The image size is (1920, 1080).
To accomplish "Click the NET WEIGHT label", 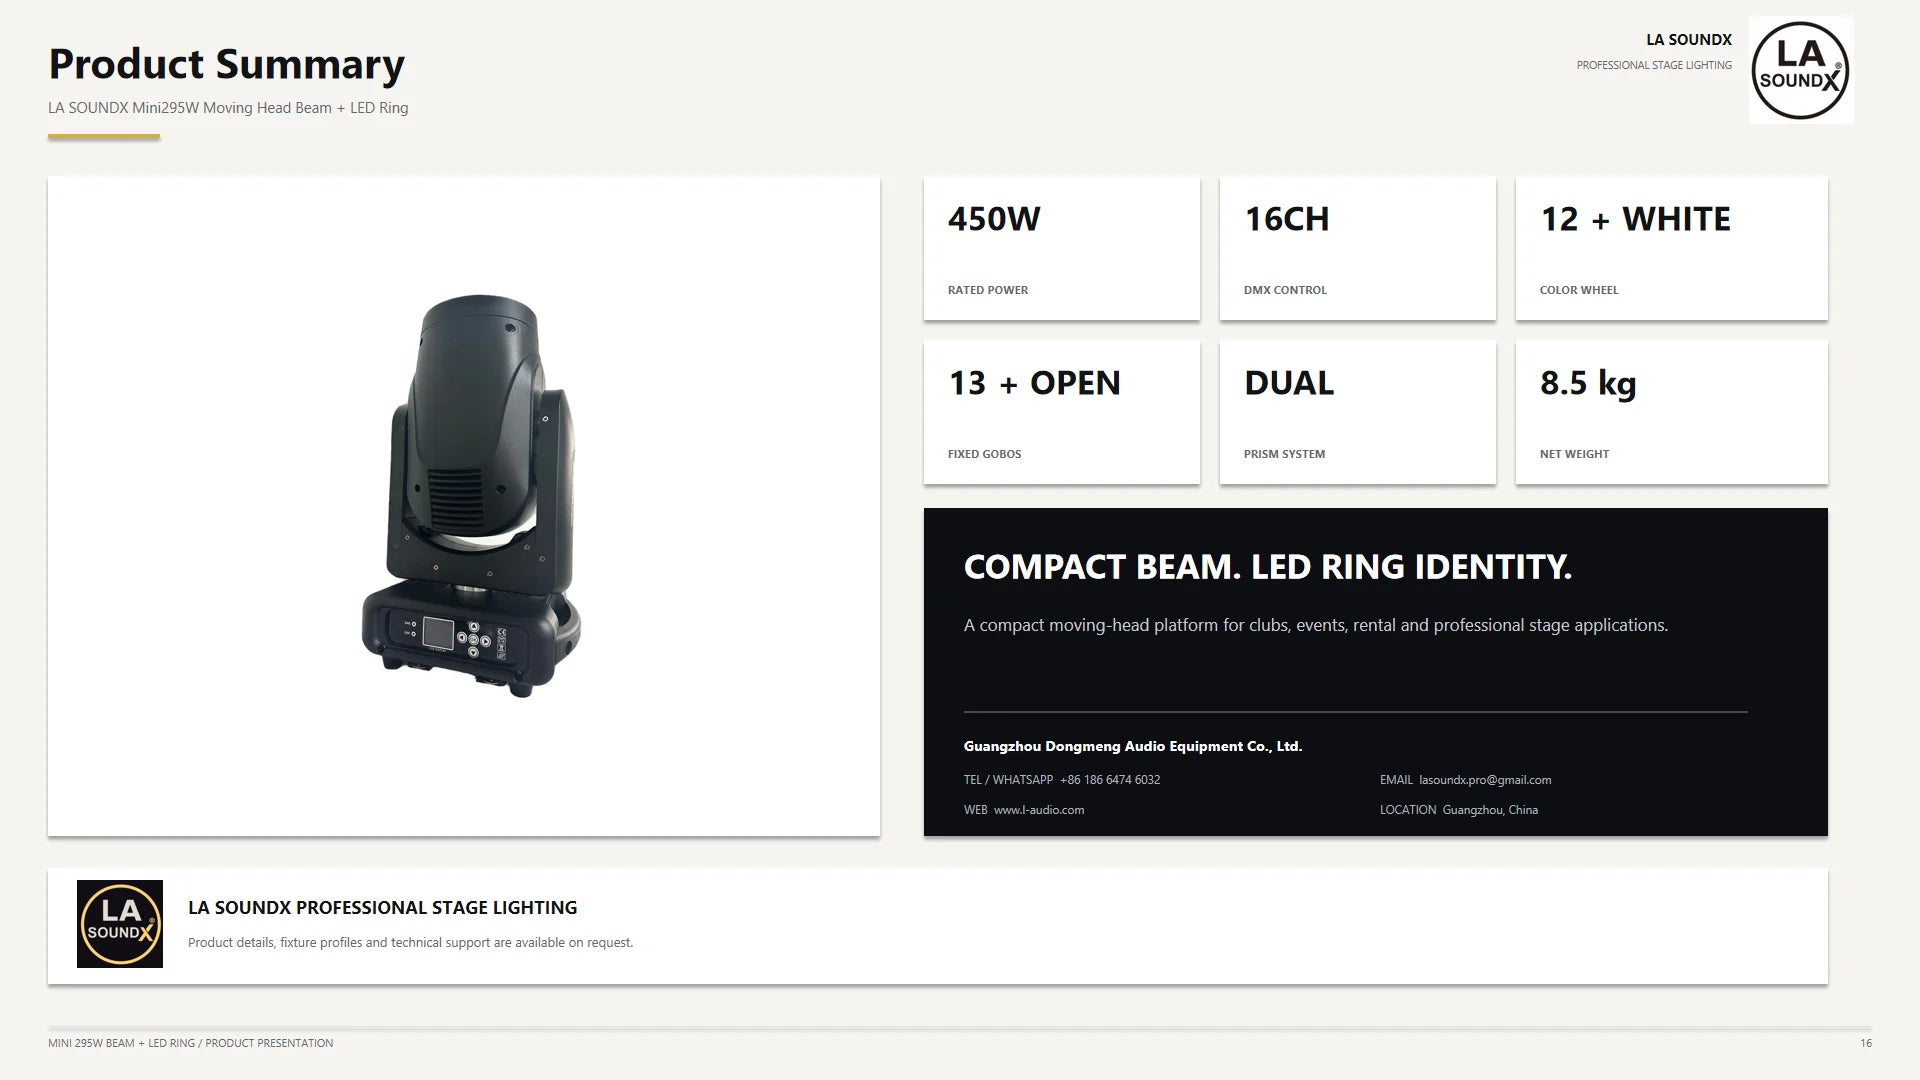I will coord(1574,454).
